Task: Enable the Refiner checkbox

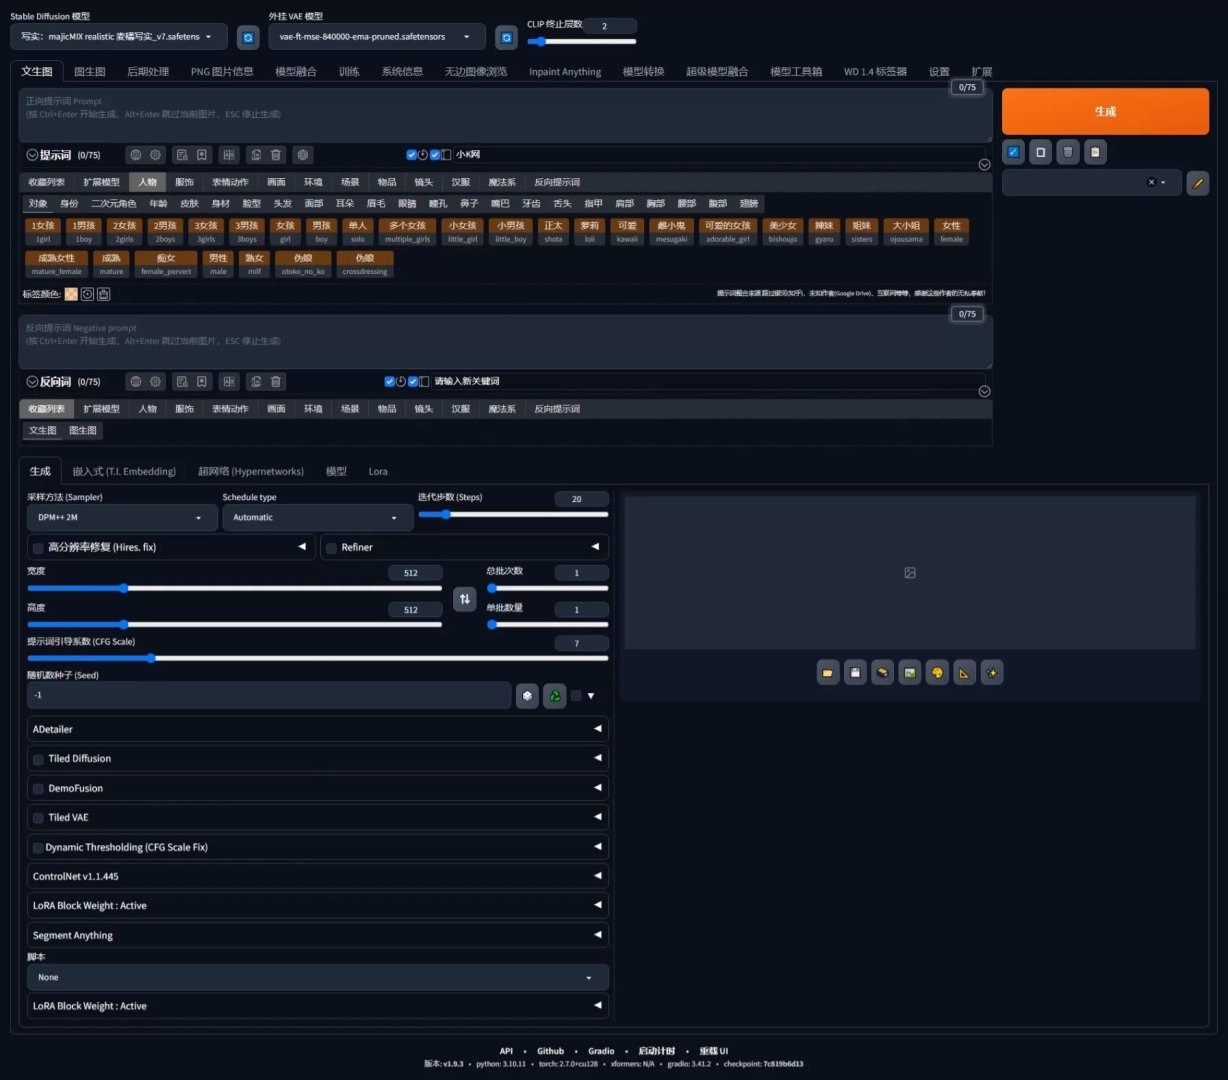Action: 331,548
